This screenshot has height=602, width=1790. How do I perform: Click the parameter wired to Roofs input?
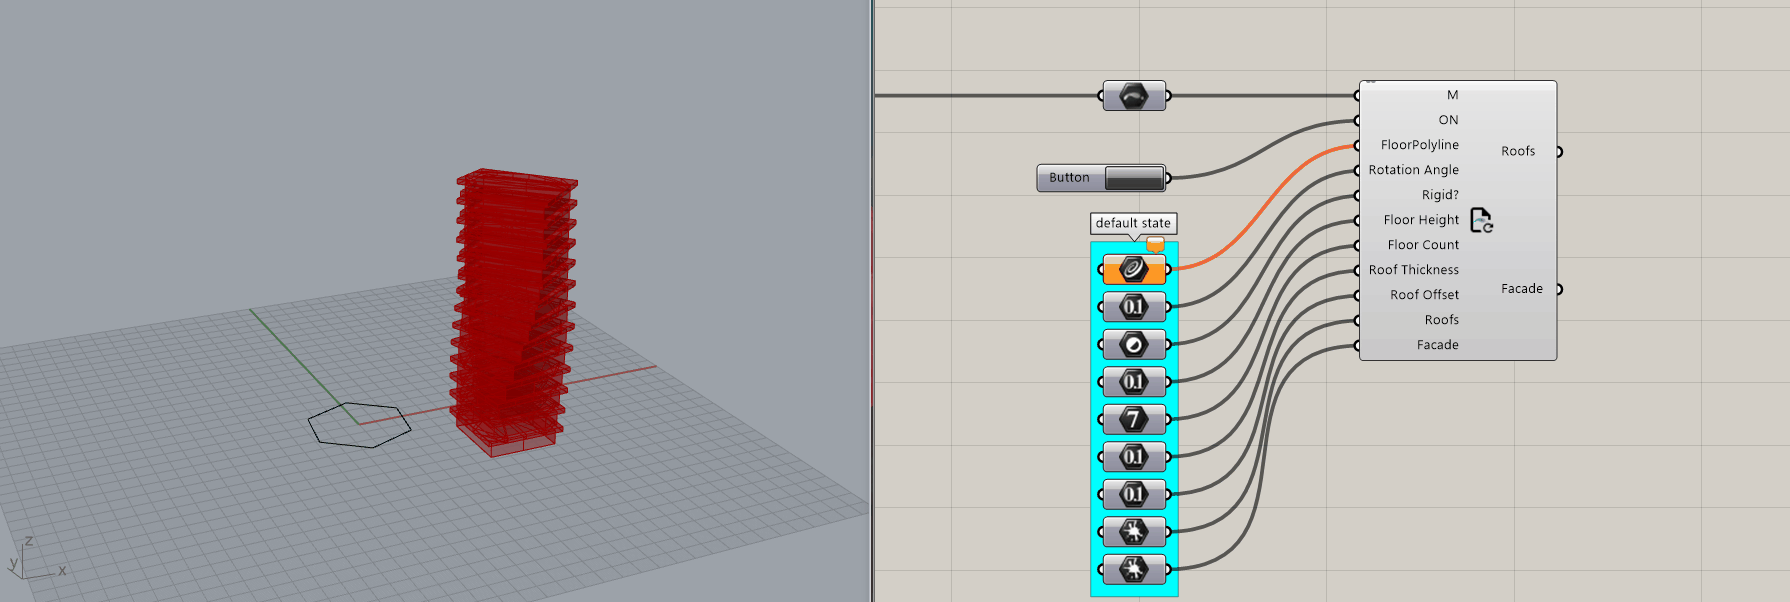click(1134, 532)
